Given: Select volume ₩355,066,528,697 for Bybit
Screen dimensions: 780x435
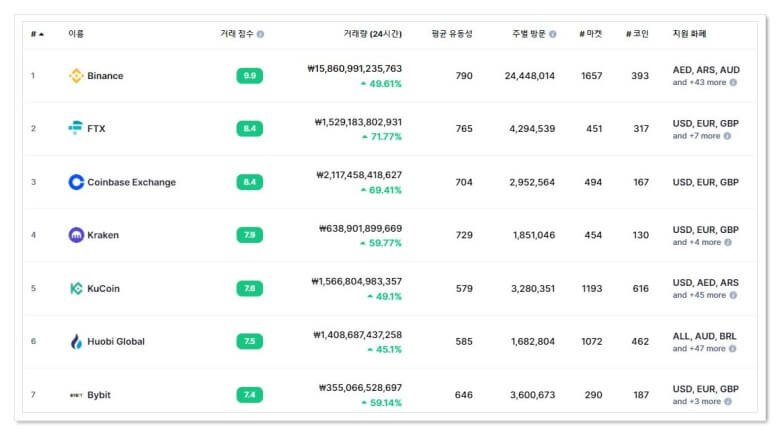Looking at the screenshot, I should point(361,388).
